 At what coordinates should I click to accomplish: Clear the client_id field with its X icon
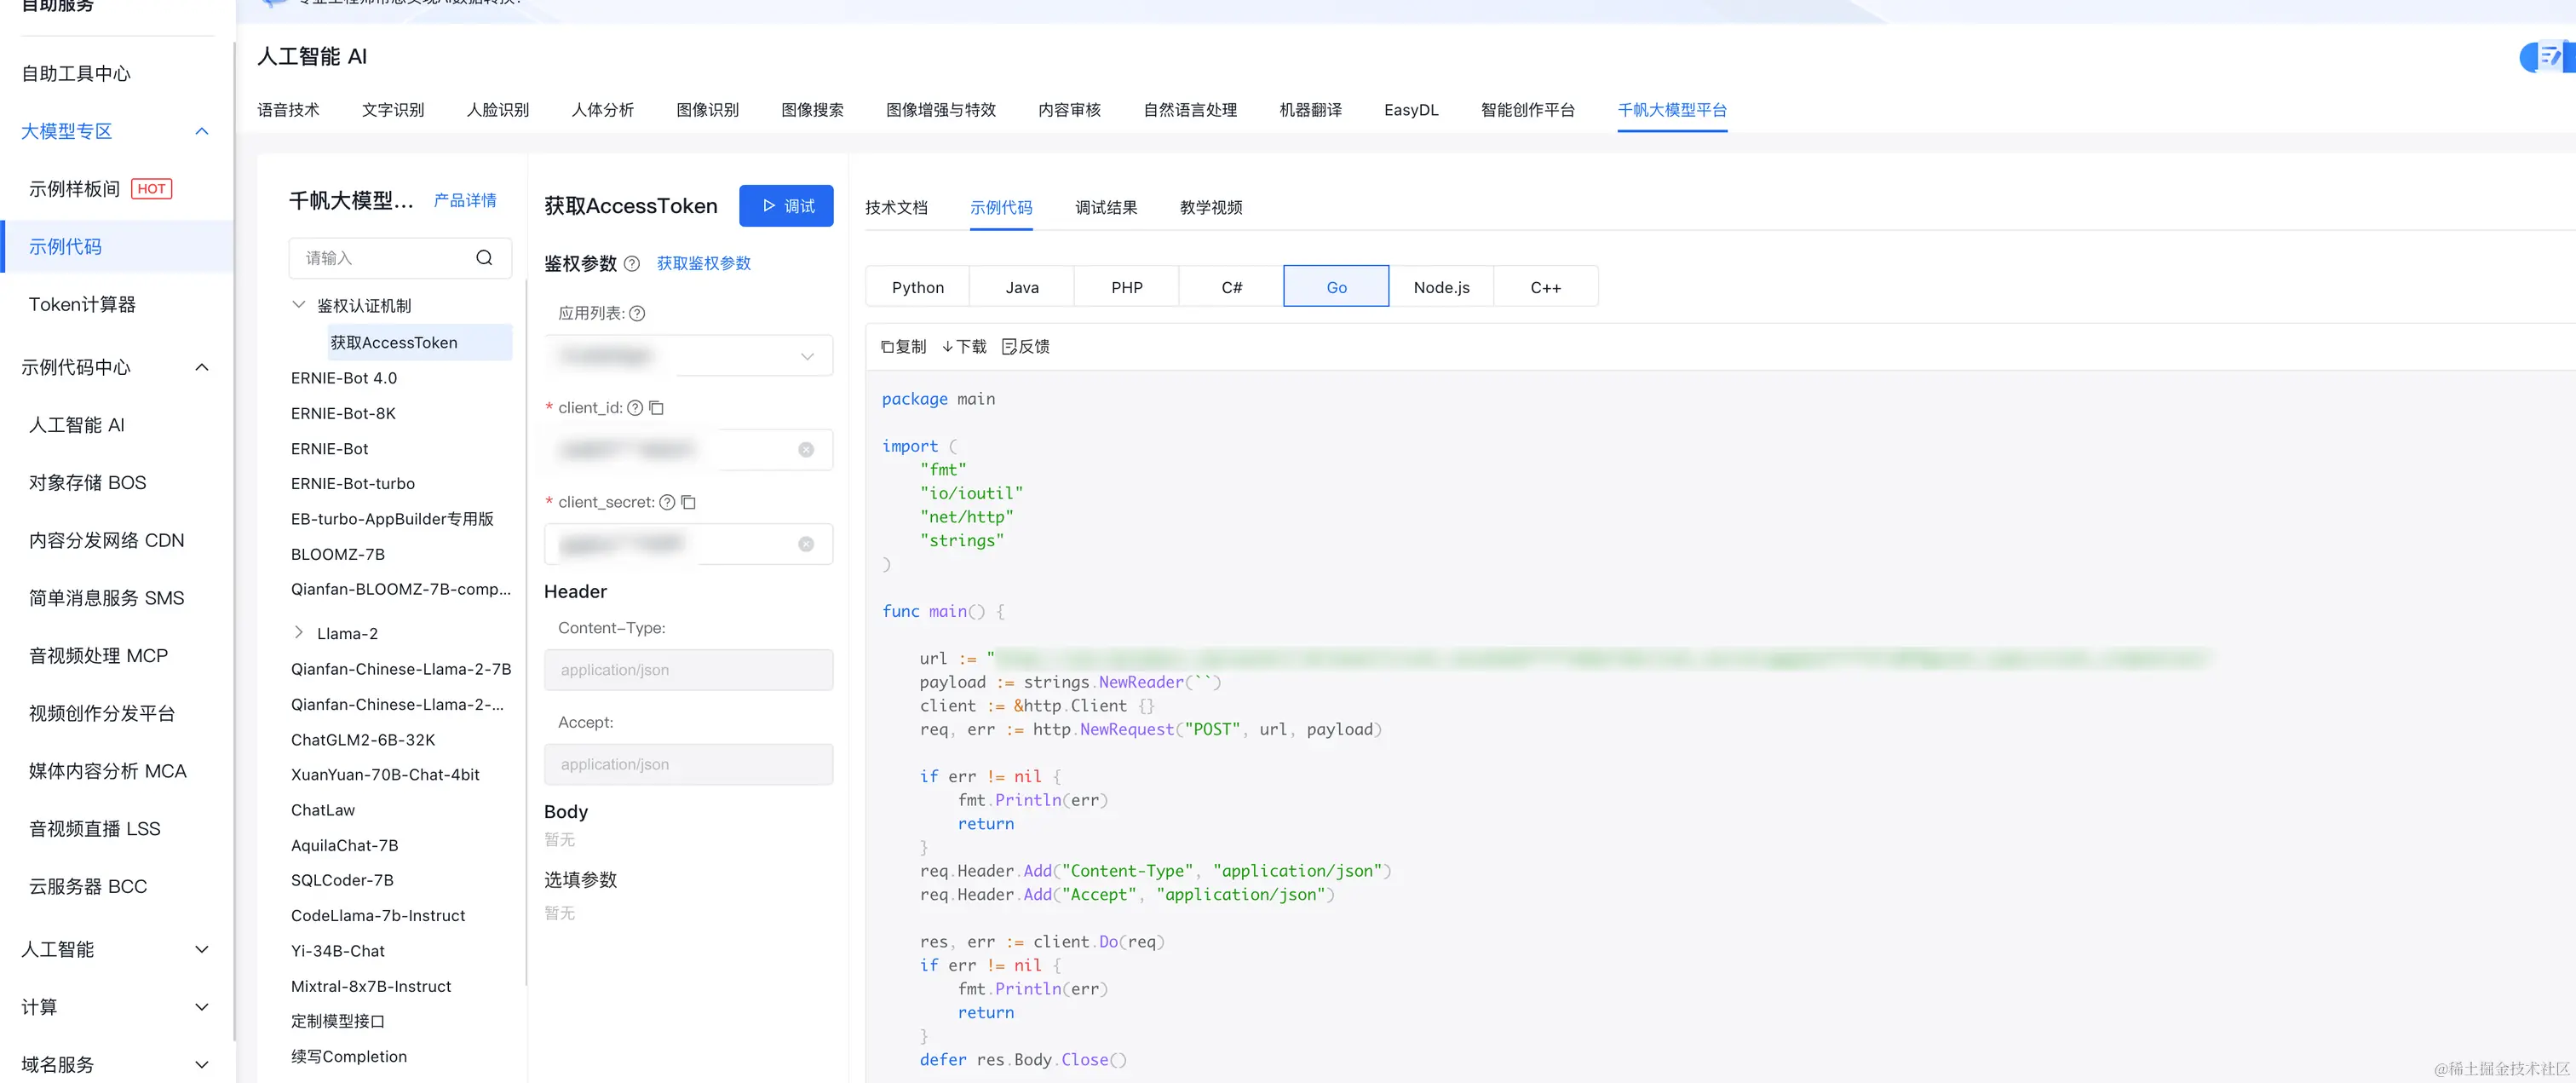806,450
